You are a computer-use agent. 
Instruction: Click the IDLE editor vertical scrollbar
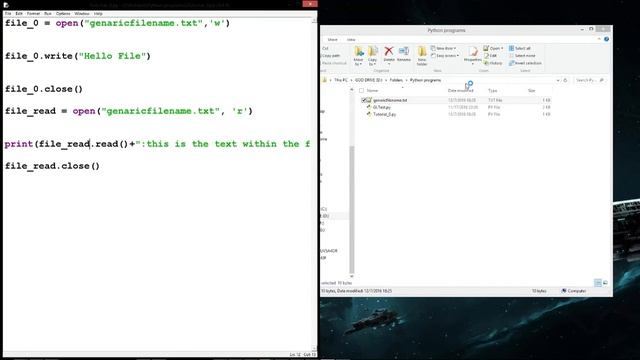coord(314,184)
